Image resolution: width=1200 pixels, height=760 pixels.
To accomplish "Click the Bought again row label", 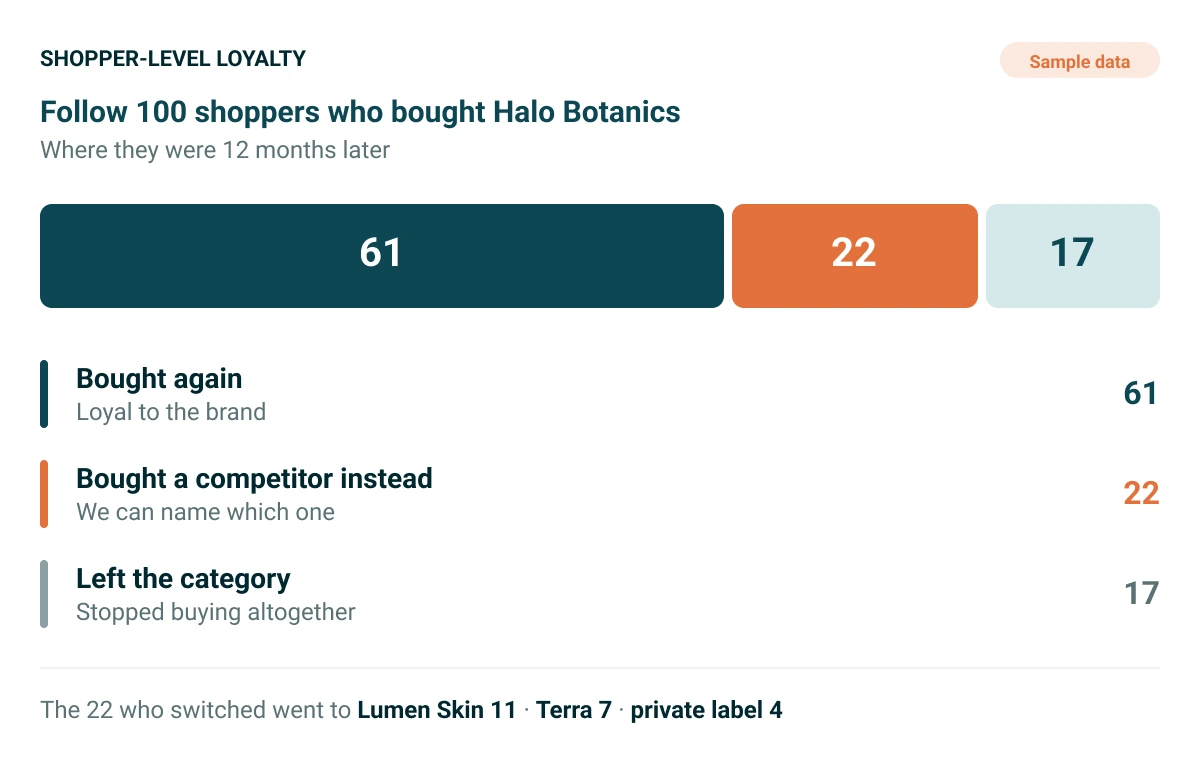I will click(x=159, y=379).
